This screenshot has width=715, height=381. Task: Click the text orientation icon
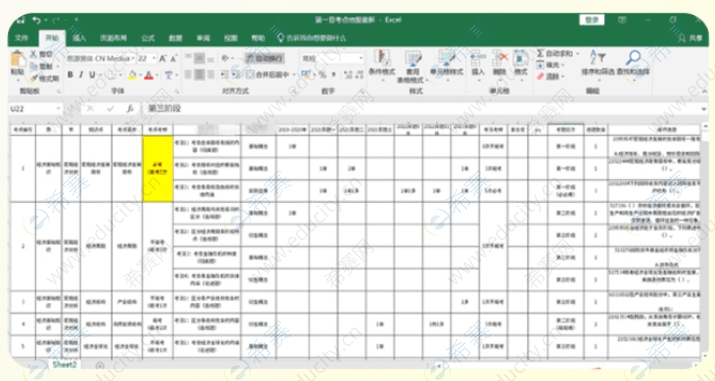[225, 58]
